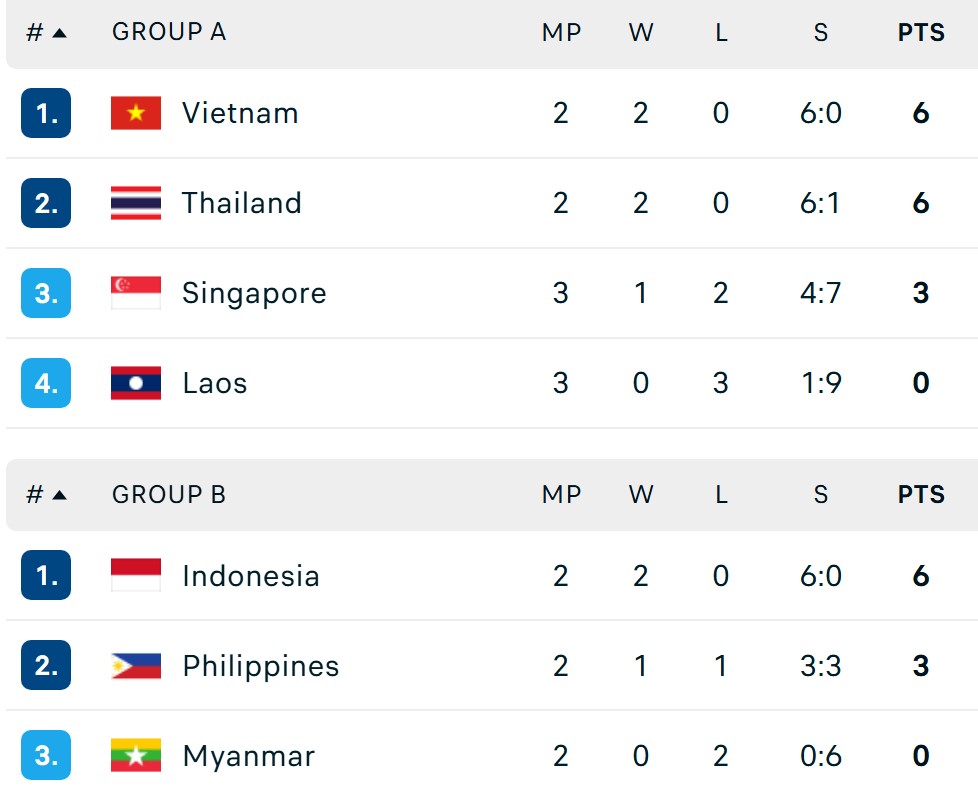
Task: Select the GROUP B header label
Action: click(168, 494)
